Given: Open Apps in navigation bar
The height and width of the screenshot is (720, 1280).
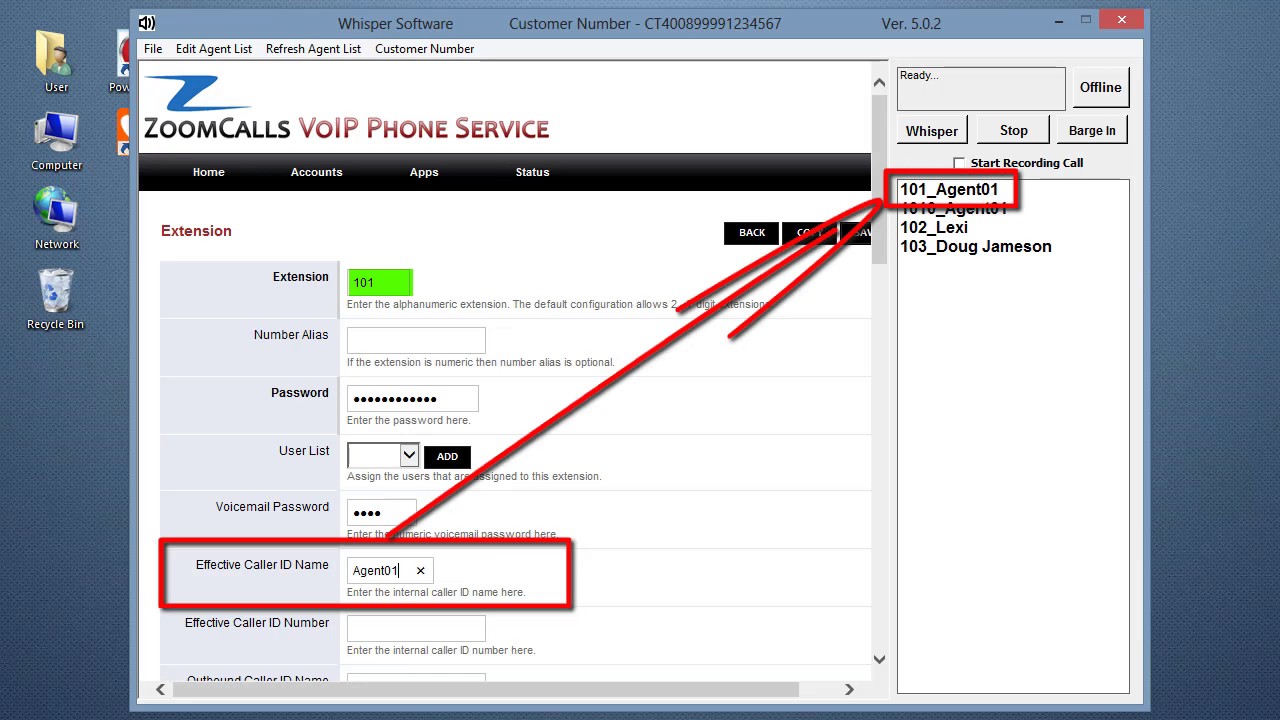Looking at the screenshot, I should (x=424, y=172).
